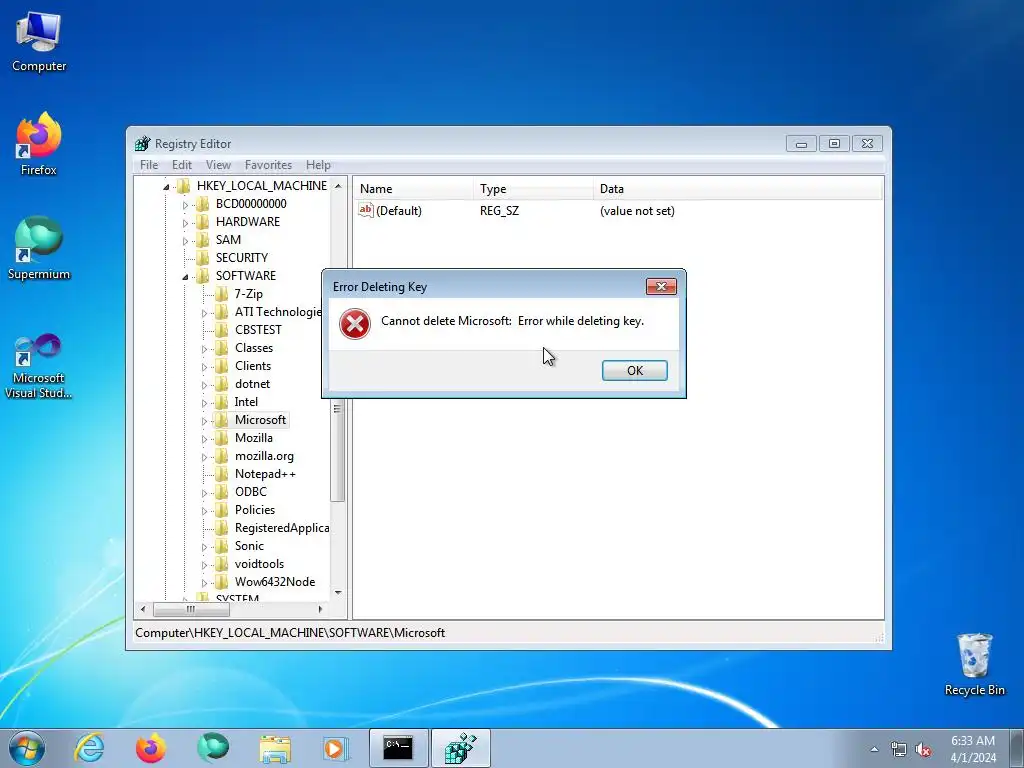Expand the BCD00000000 key

tap(185, 205)
